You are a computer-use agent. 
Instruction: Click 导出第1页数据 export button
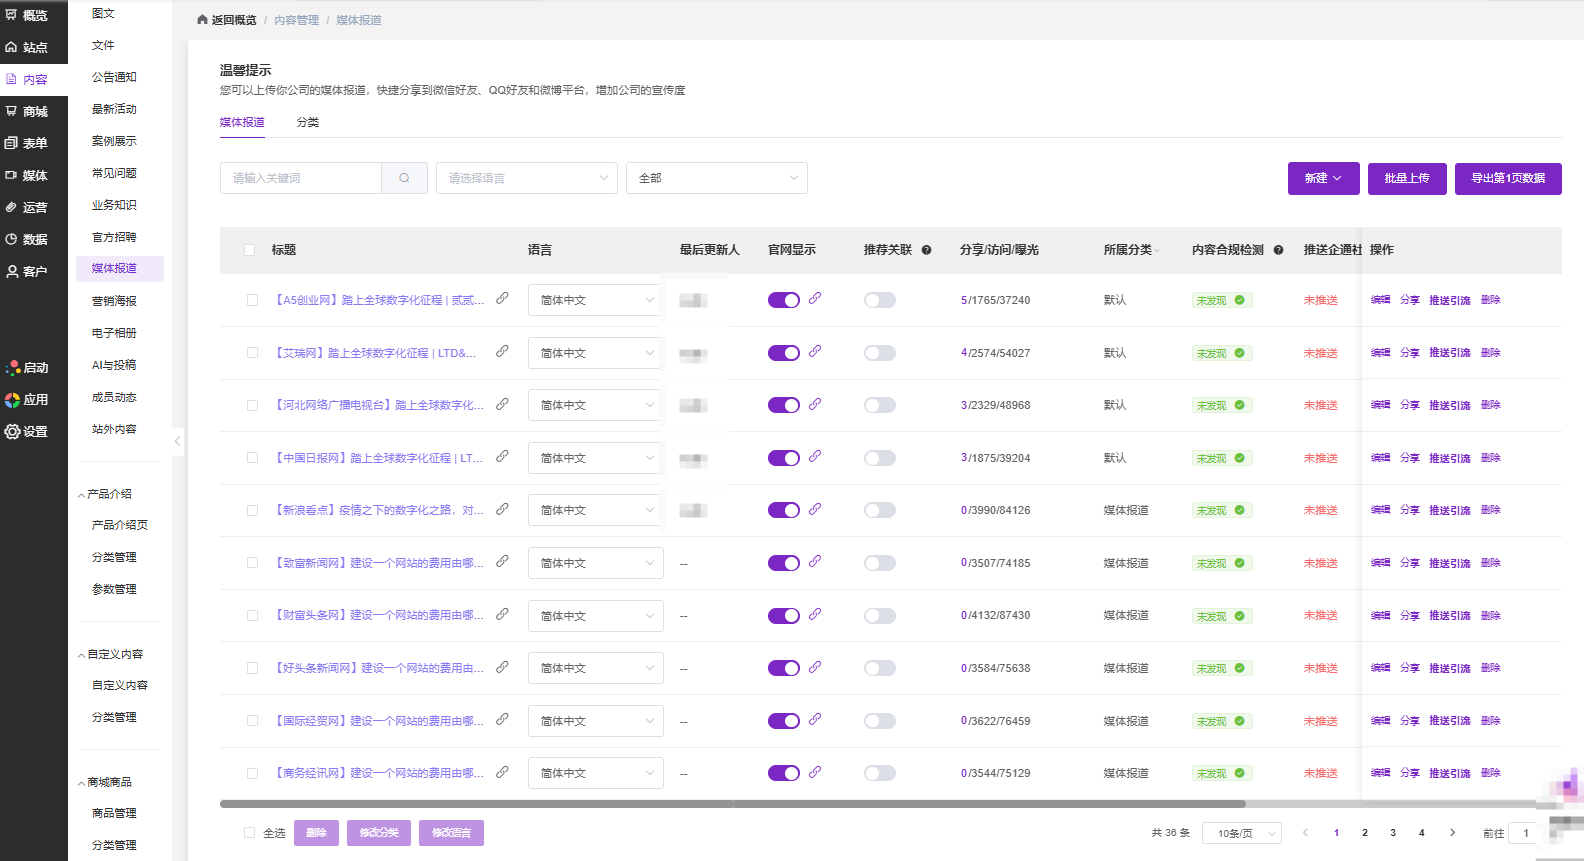point(1507,178)
